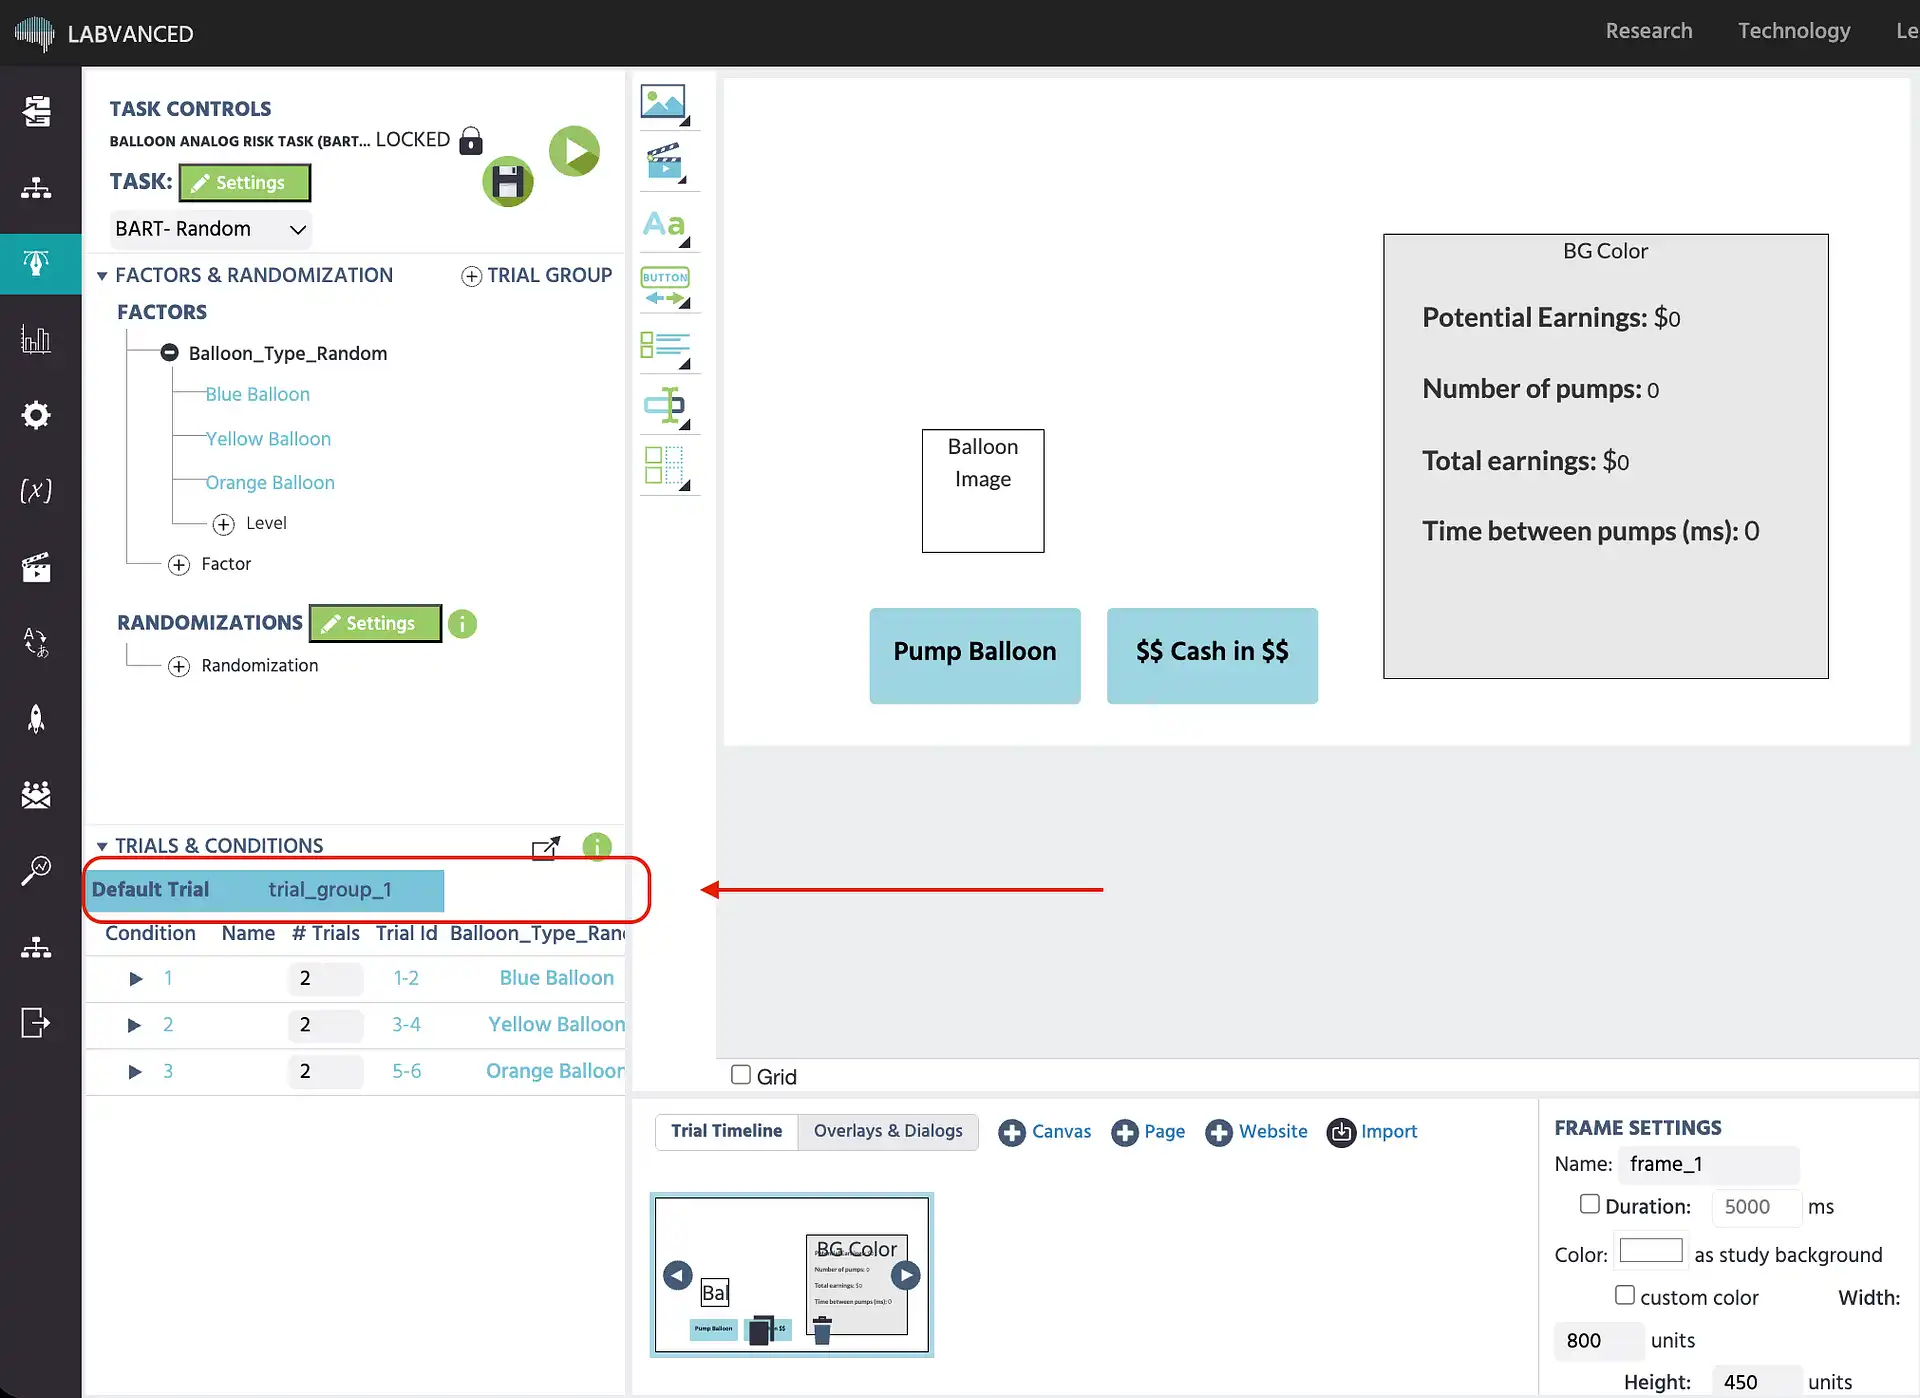Enable the Grid checkbox

(x=741, y=1075)
